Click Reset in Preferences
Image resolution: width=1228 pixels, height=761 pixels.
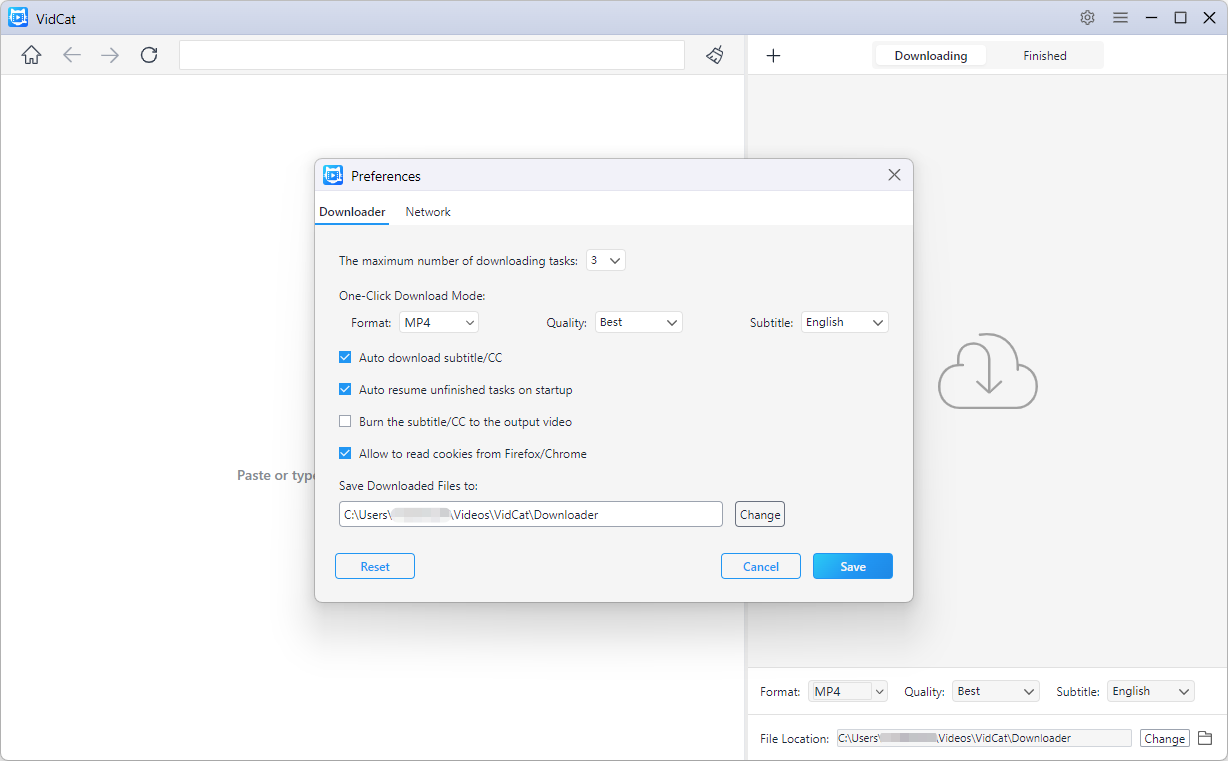click(x=375, y=566)
